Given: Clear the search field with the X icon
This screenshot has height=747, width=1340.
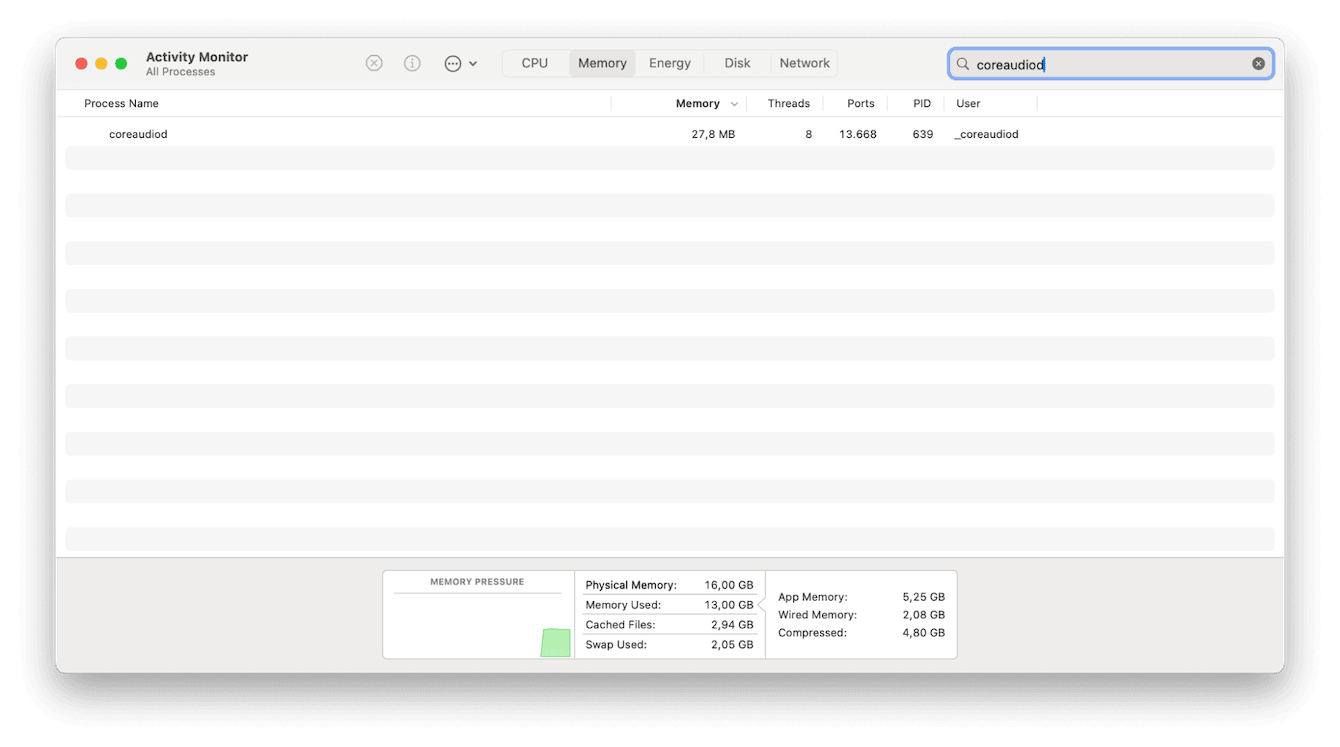Looking at the screenshot, I should coord(1258,64).
